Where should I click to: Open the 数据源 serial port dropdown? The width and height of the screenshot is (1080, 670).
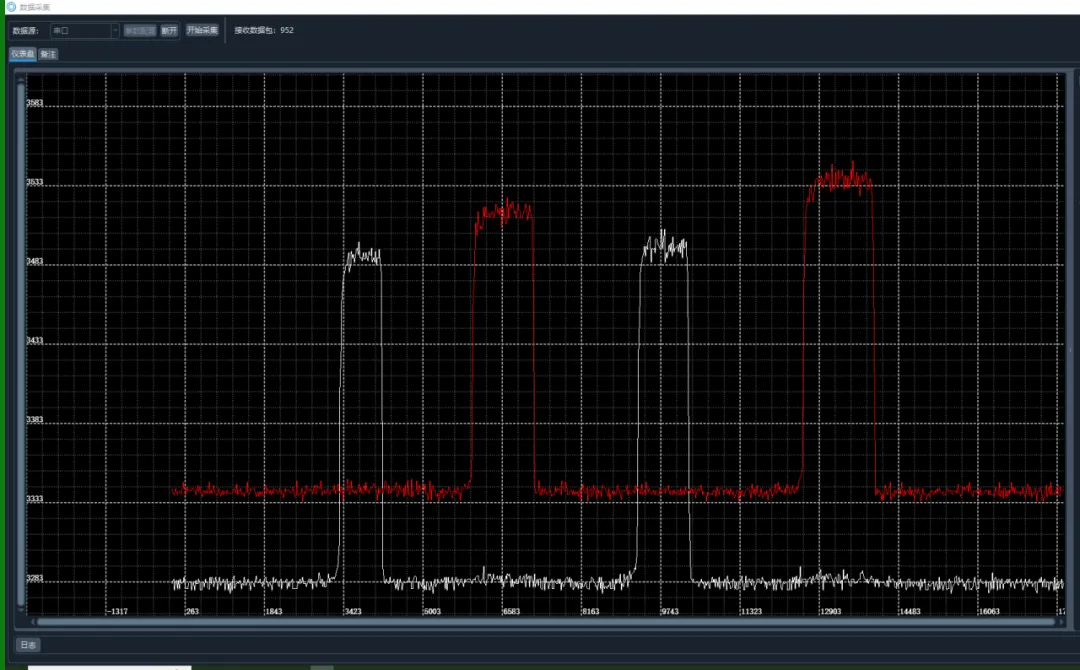[85, 30]
